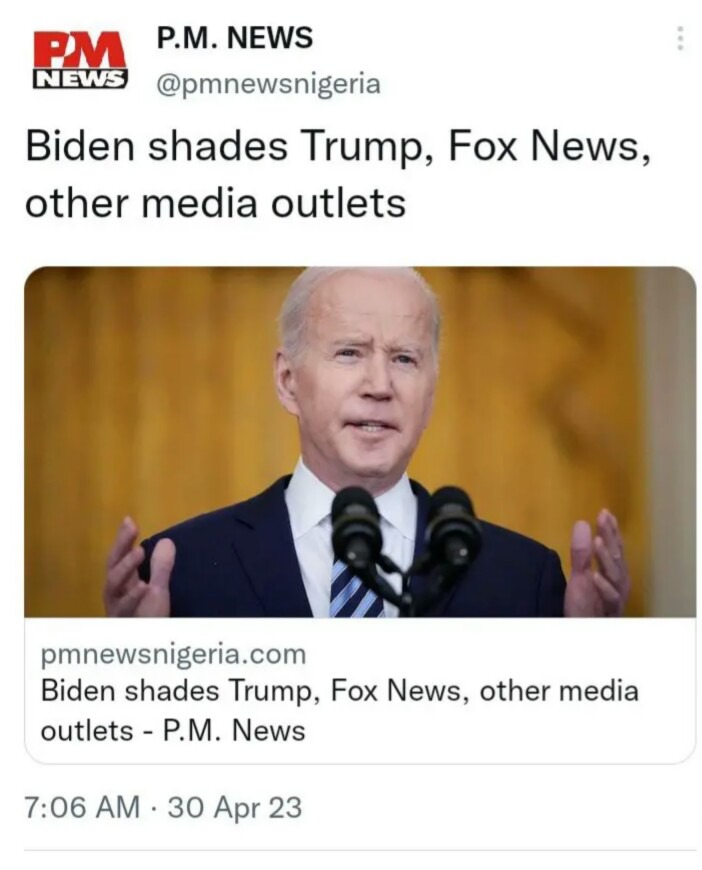Click card text 'outlets - P.M. News'
The height and width of the screenshot is (870, 702).
pos(173,730)
